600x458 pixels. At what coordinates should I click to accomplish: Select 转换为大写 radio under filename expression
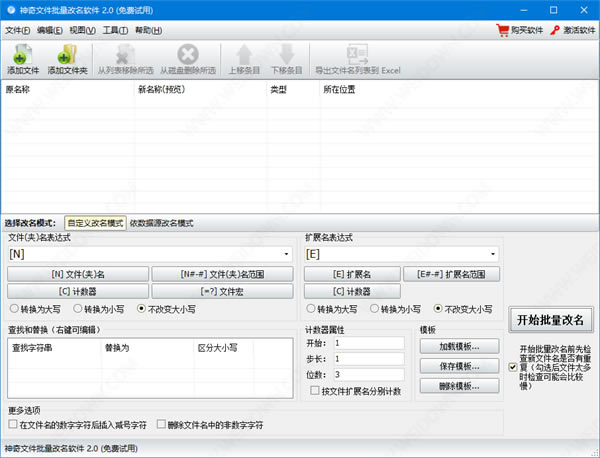[x=12, y=309]
